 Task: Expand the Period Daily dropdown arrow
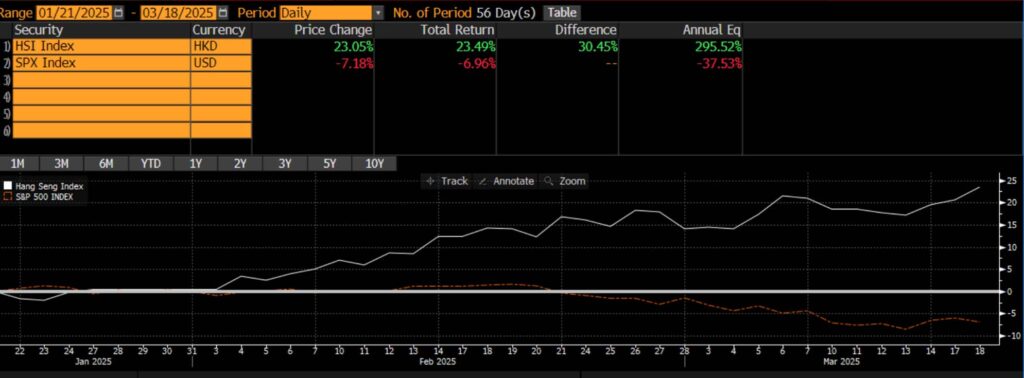(x=379, y=12)
